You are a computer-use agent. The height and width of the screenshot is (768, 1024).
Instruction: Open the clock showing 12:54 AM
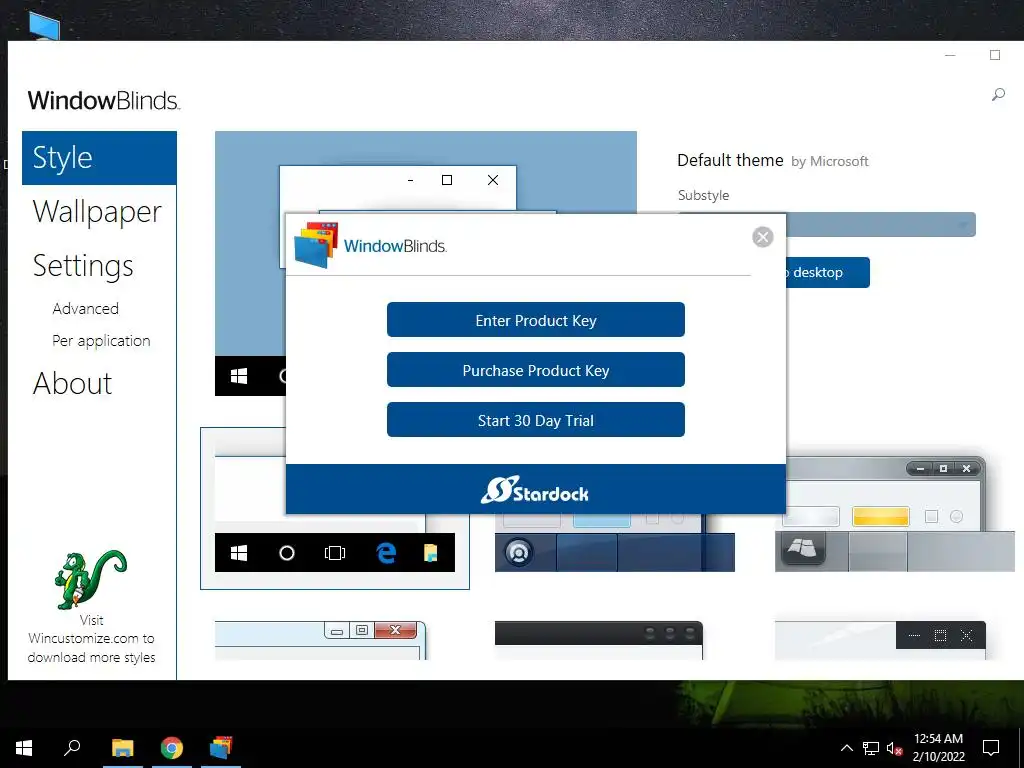[938, 748]
